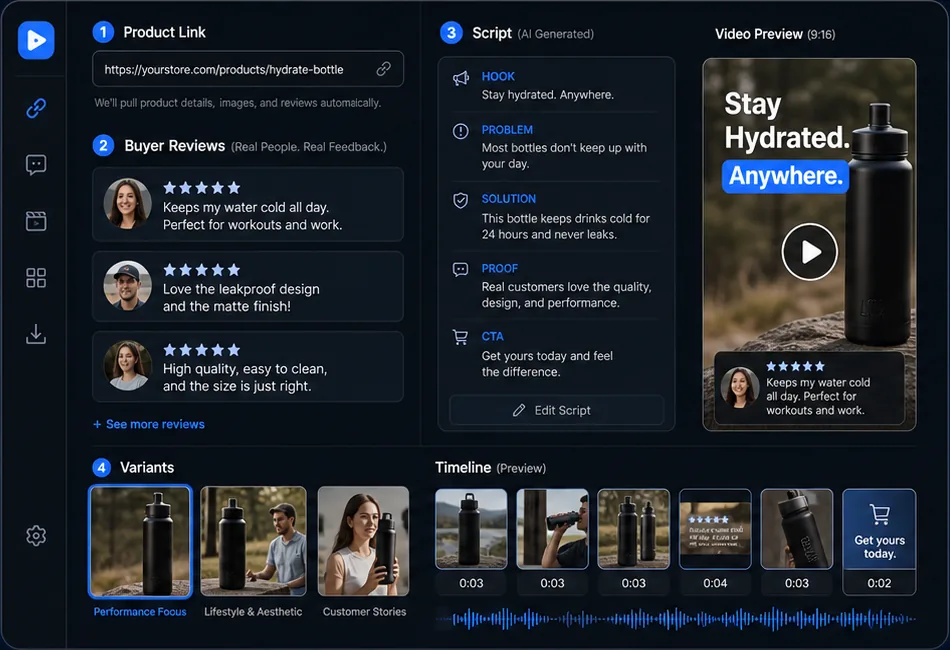Screen dimensions: 950x650
Task: Click the 'Customer Stories' label
Action: pos(364,612)
